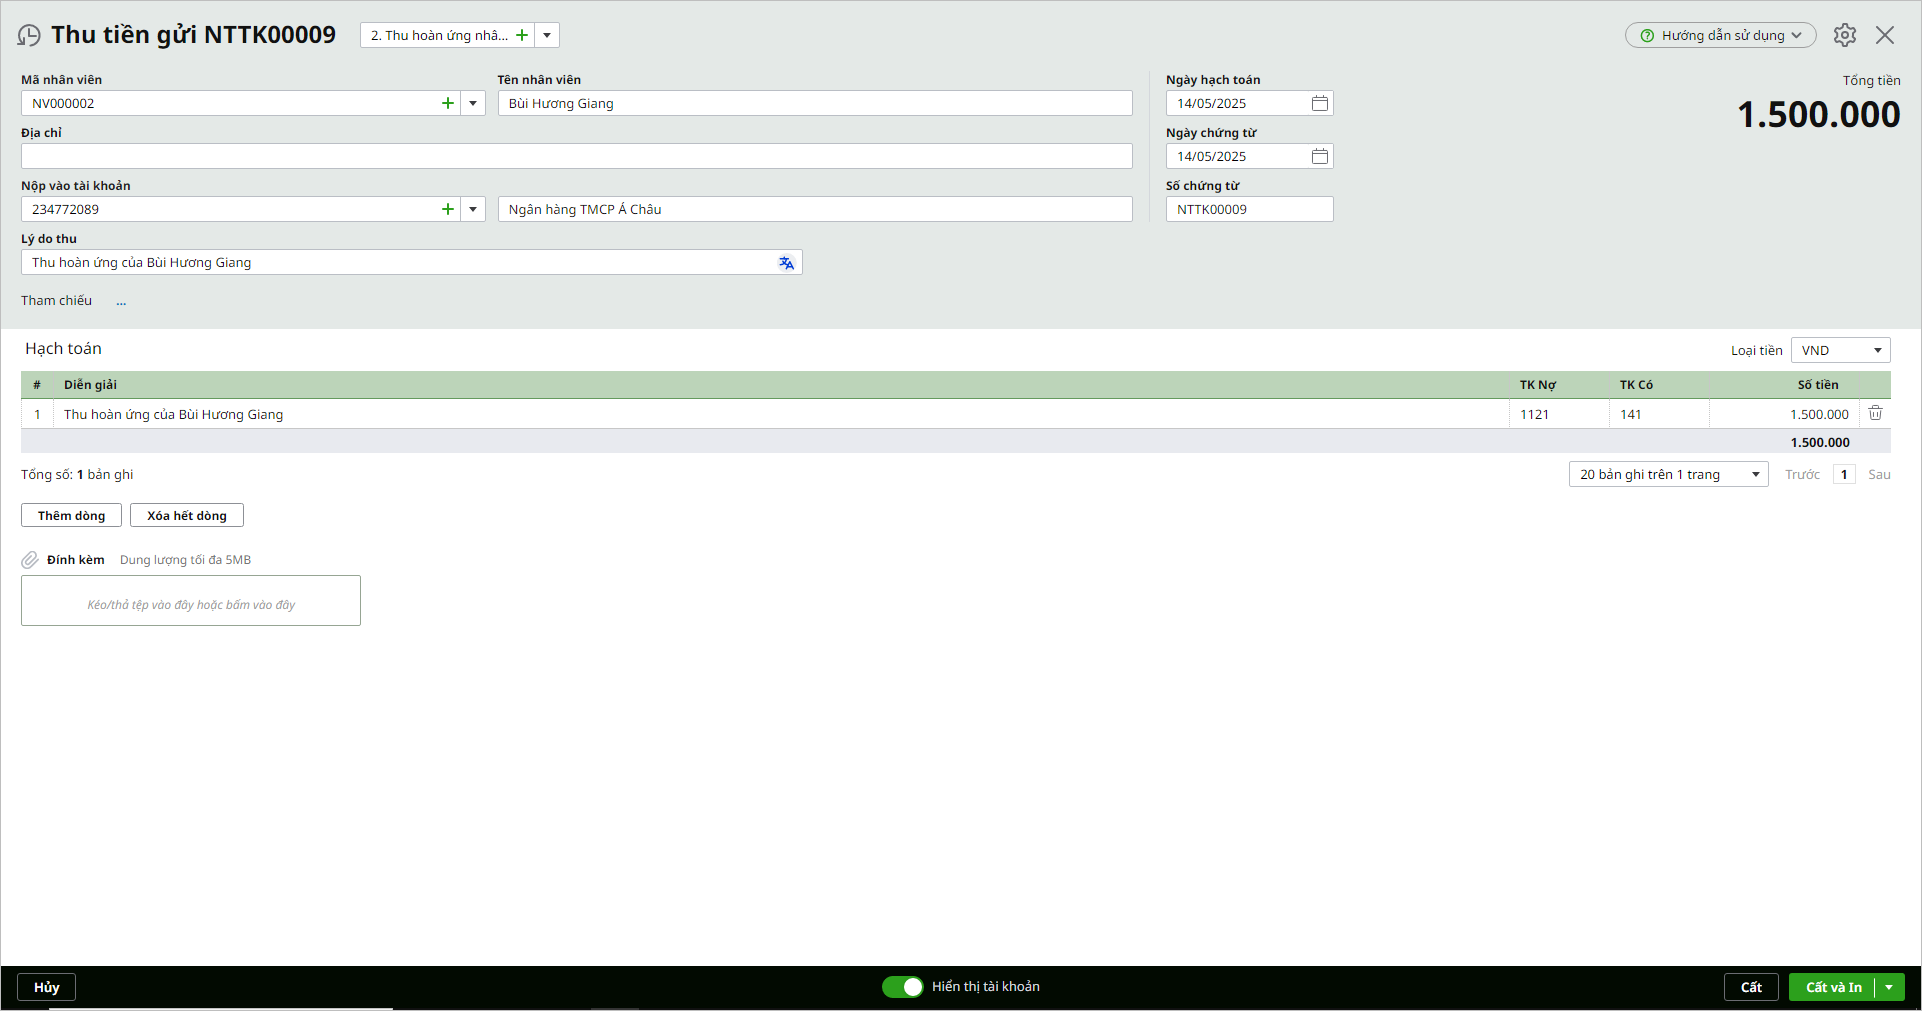
Task: Click the Đính kèm paperclip icon
Action: (x=30, y=560)
